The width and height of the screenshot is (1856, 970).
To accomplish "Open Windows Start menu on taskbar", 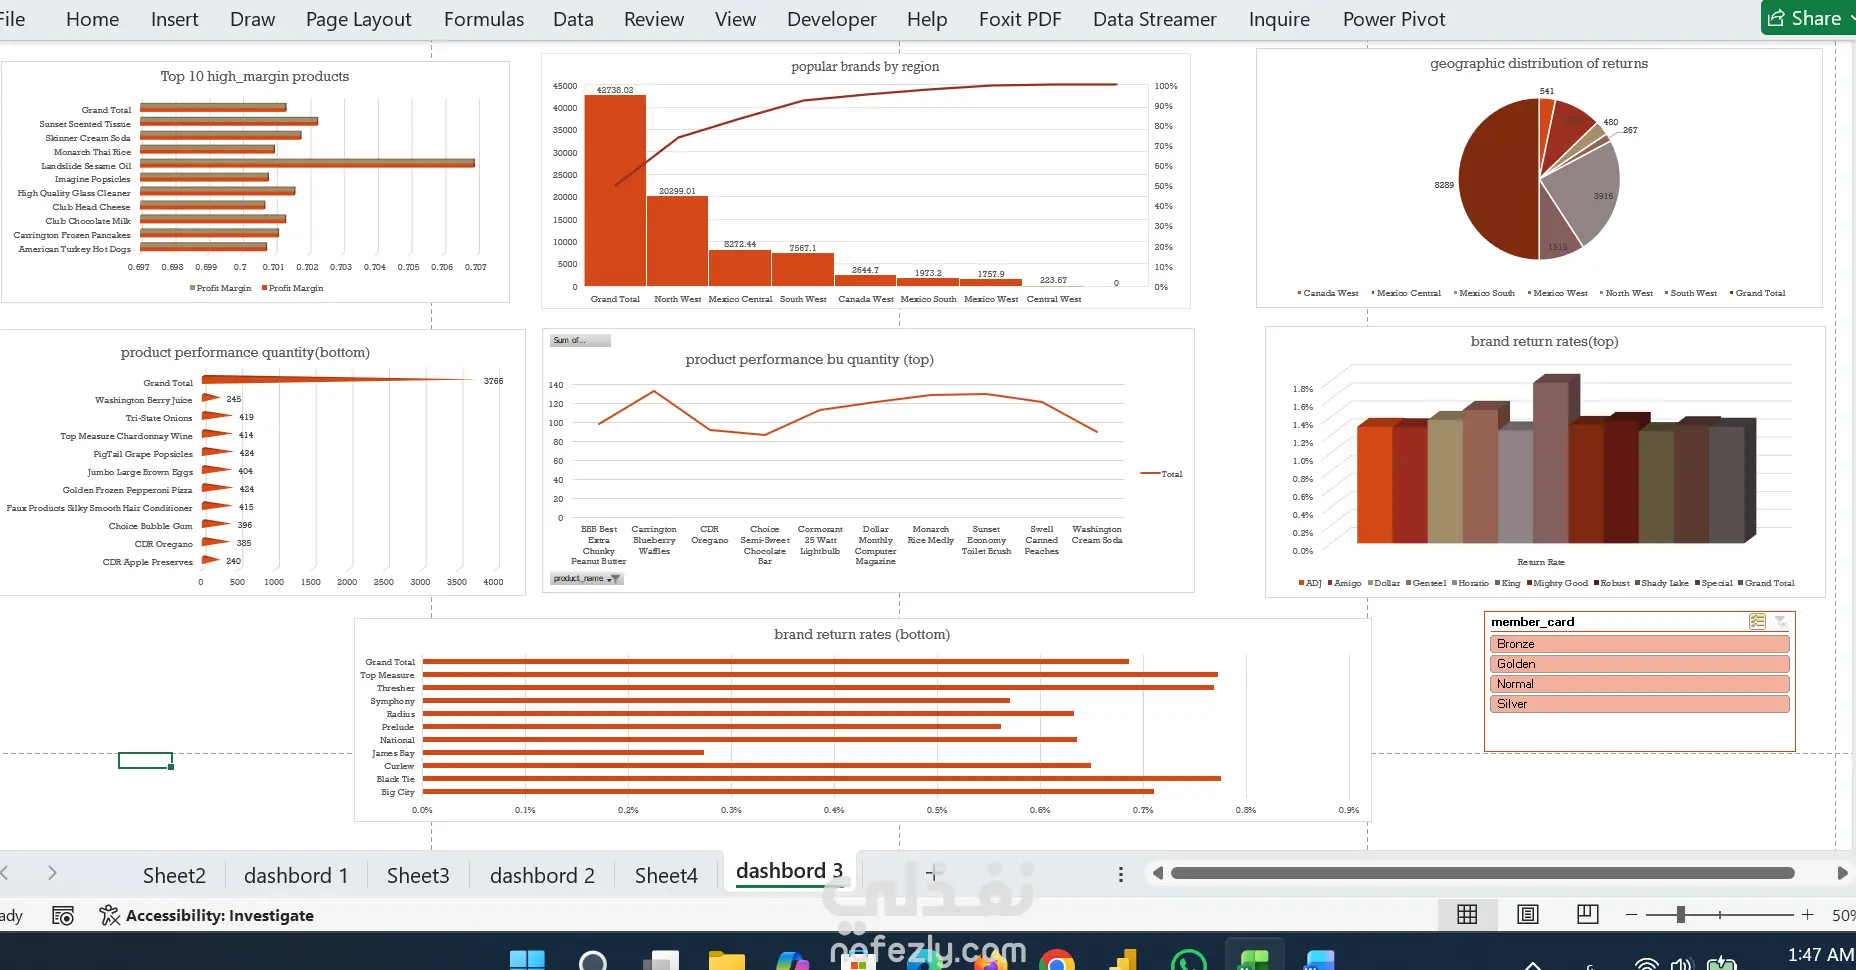I will [527, 960].
